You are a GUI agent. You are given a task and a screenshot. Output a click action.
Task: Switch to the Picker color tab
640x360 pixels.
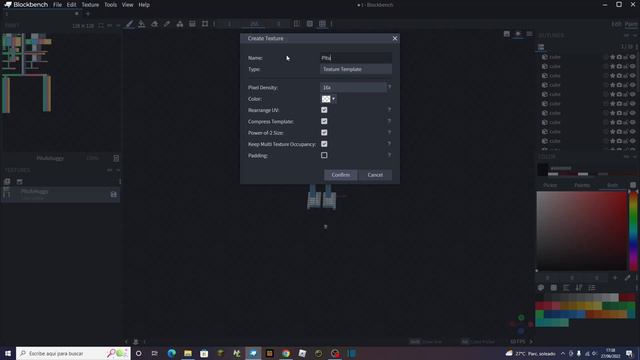550,185
